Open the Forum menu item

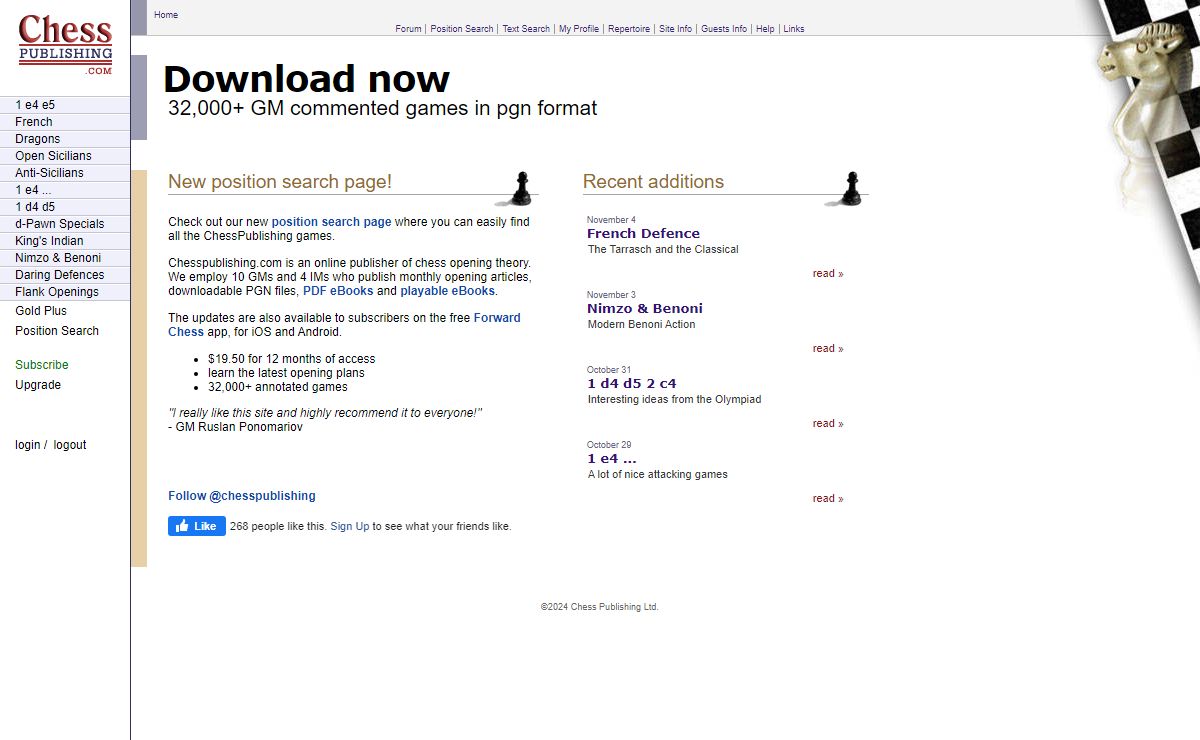(x=408, y=29)
